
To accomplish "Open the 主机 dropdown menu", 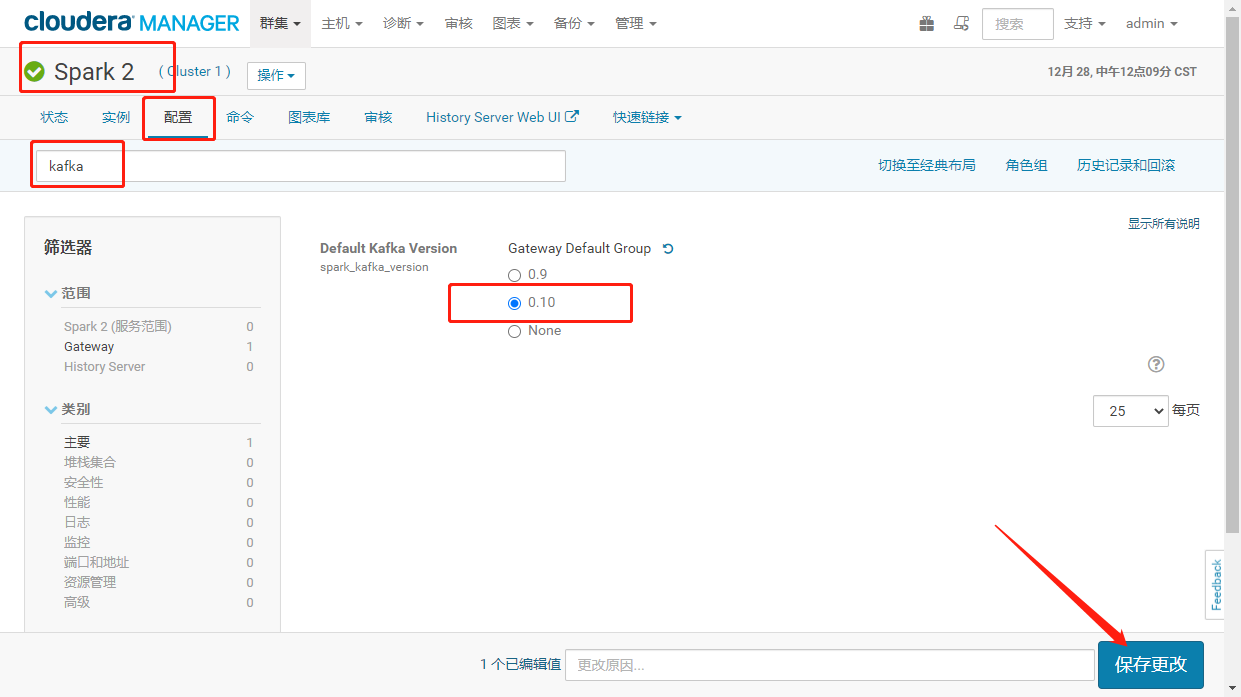I will [342, 23].
